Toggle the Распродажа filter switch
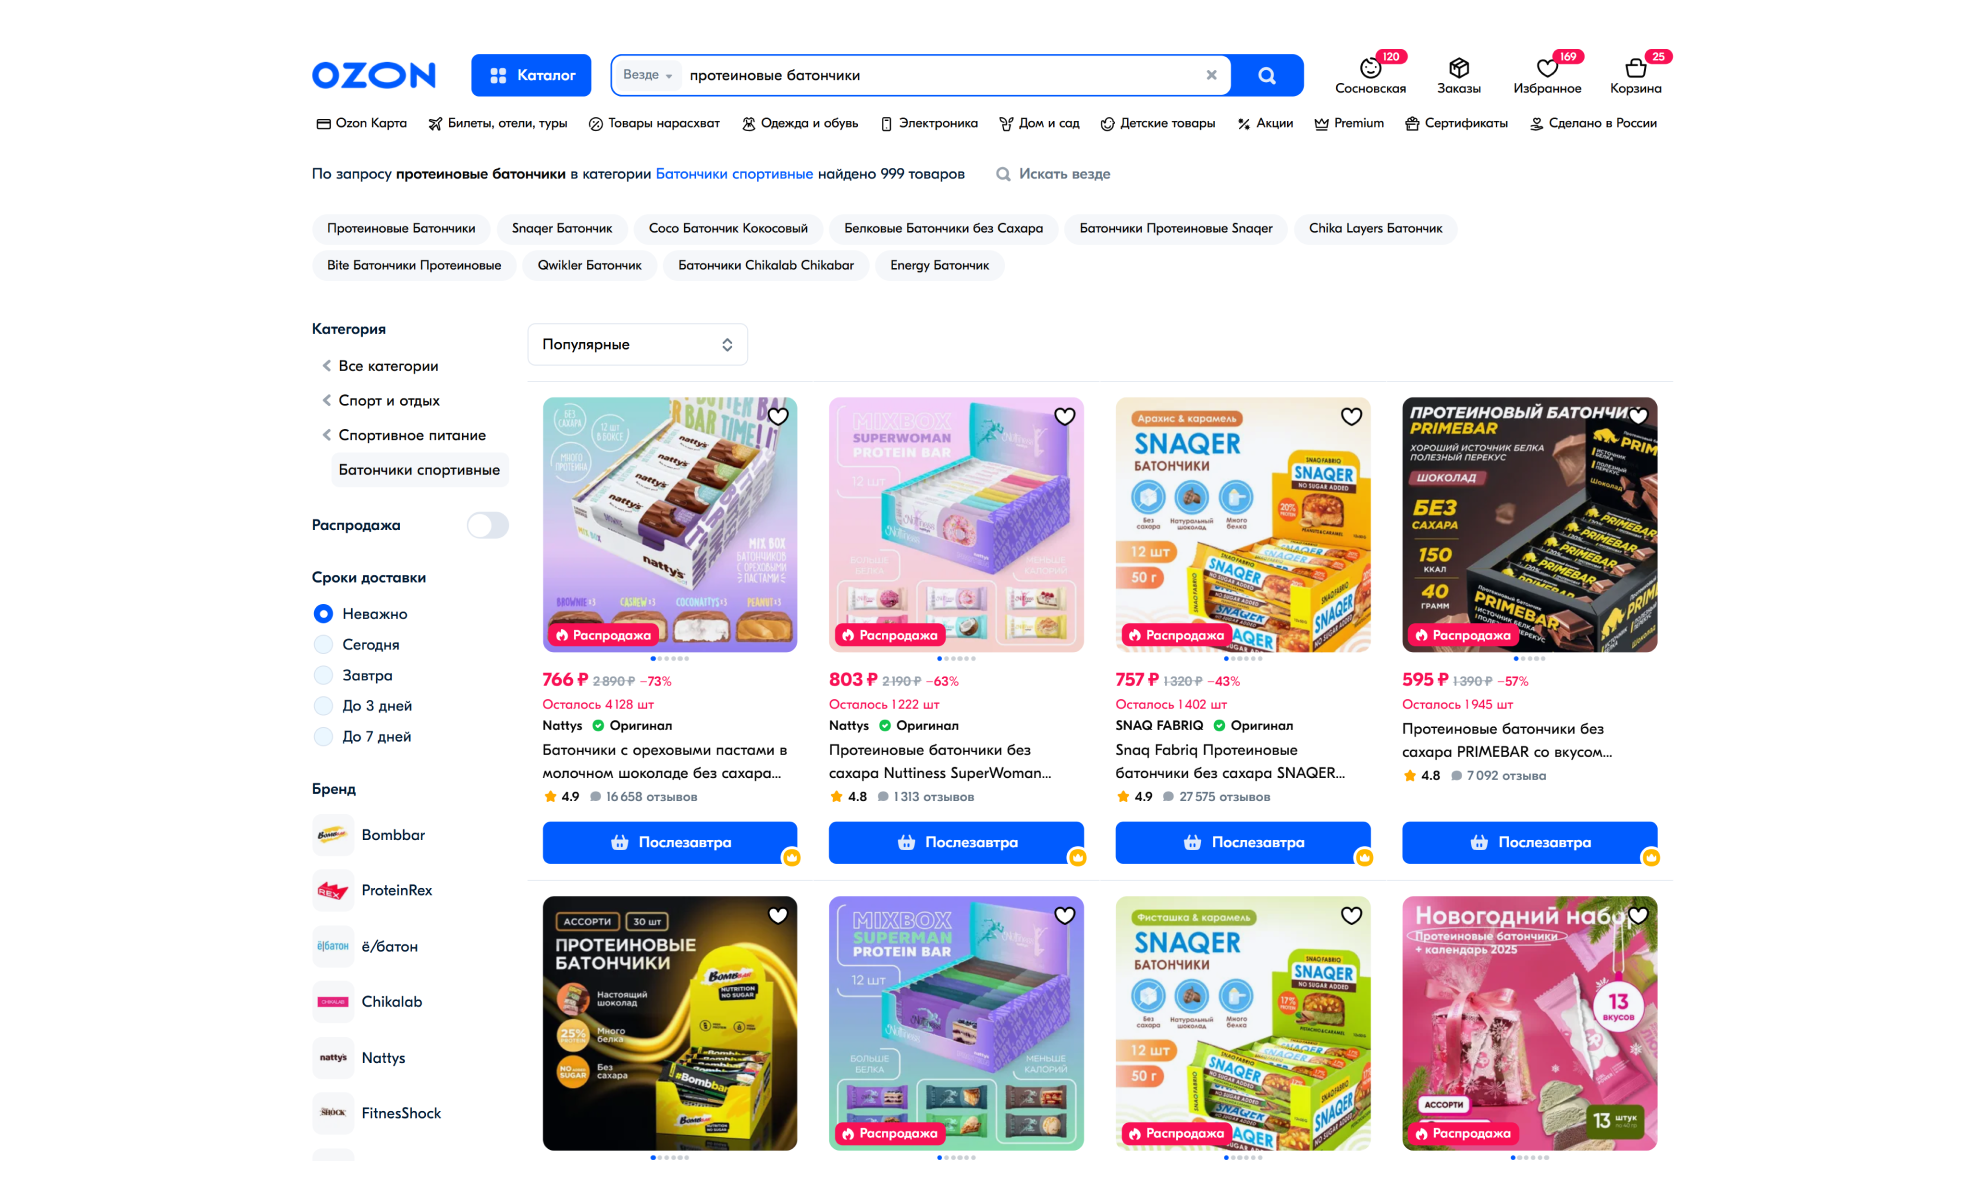Image resolution: width=1984 pixels, height=1200 pixels. [488, 525]
